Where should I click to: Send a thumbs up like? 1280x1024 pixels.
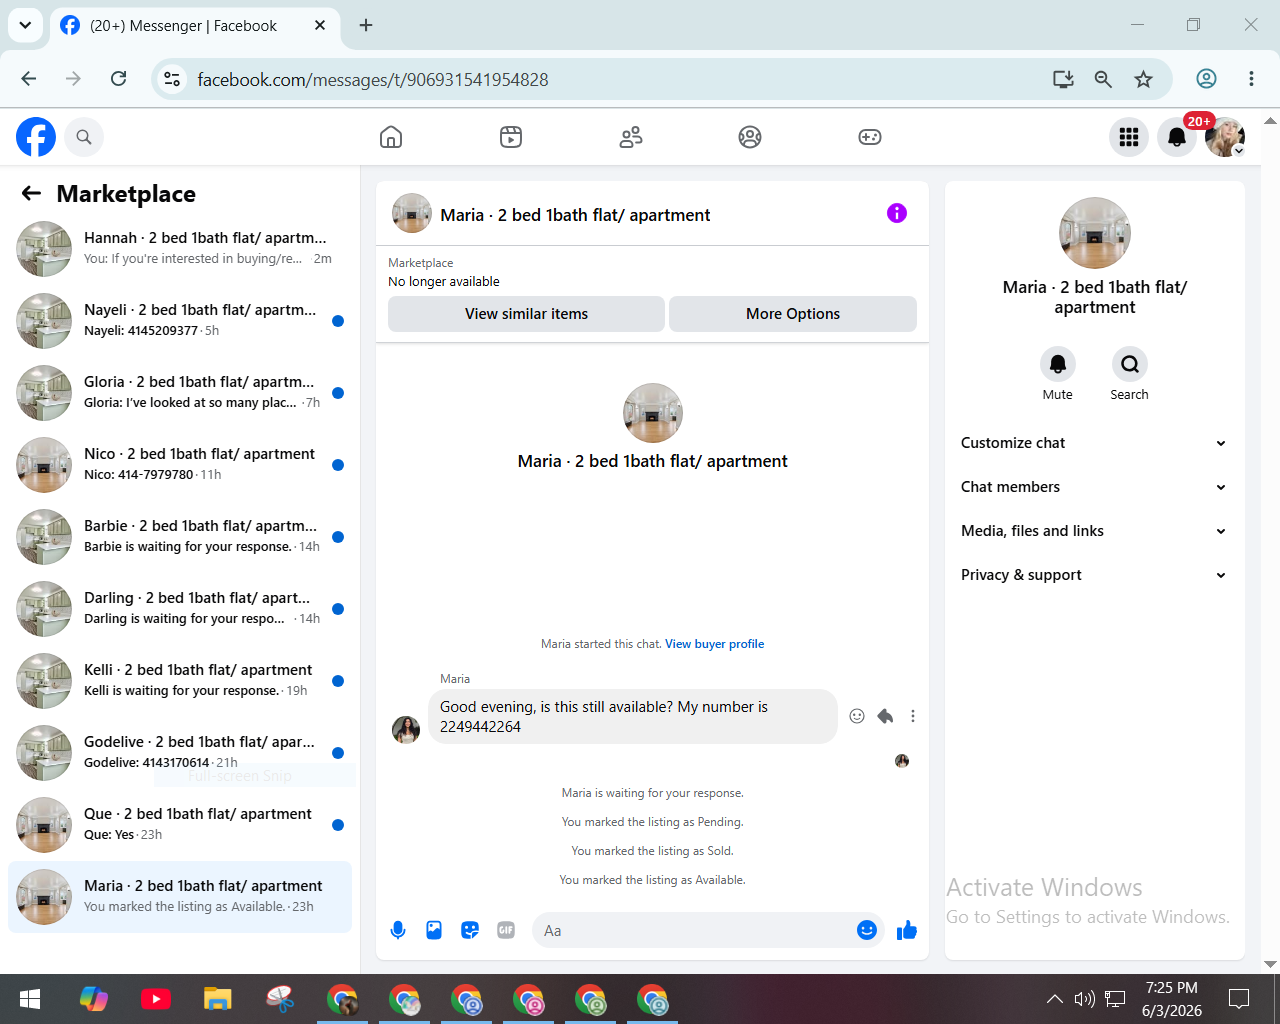click(907, 931)
